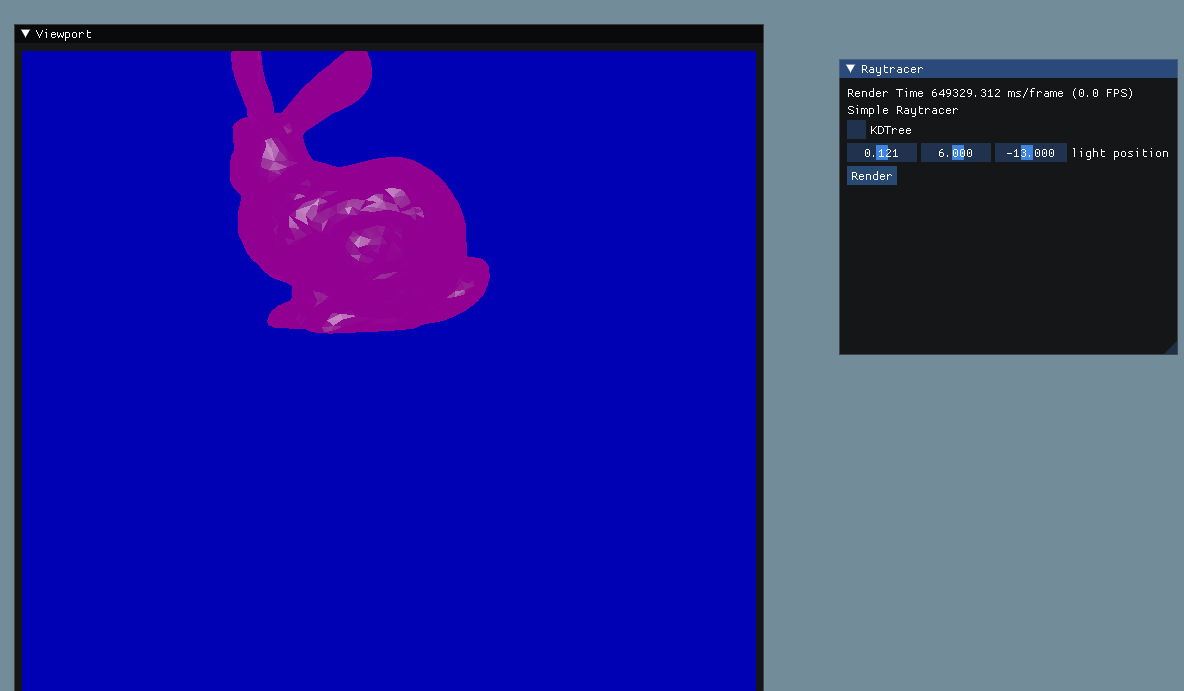Click the rendered bunny's head
This screenshot has height=691, width=1184.
[265, 152]
